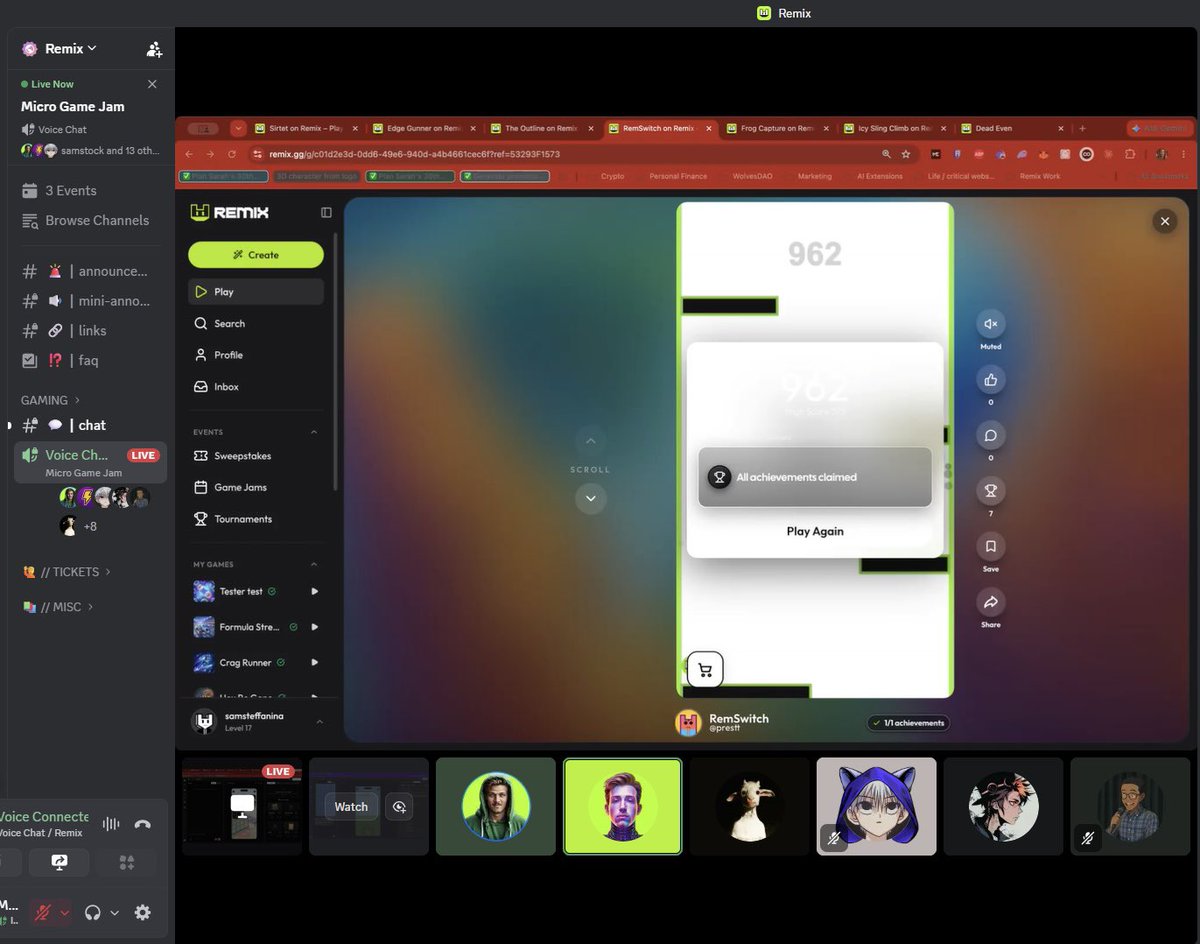Open the trophy icon showing 7
This screenshot has height=944, width=1200.
(x=990, y=491)
